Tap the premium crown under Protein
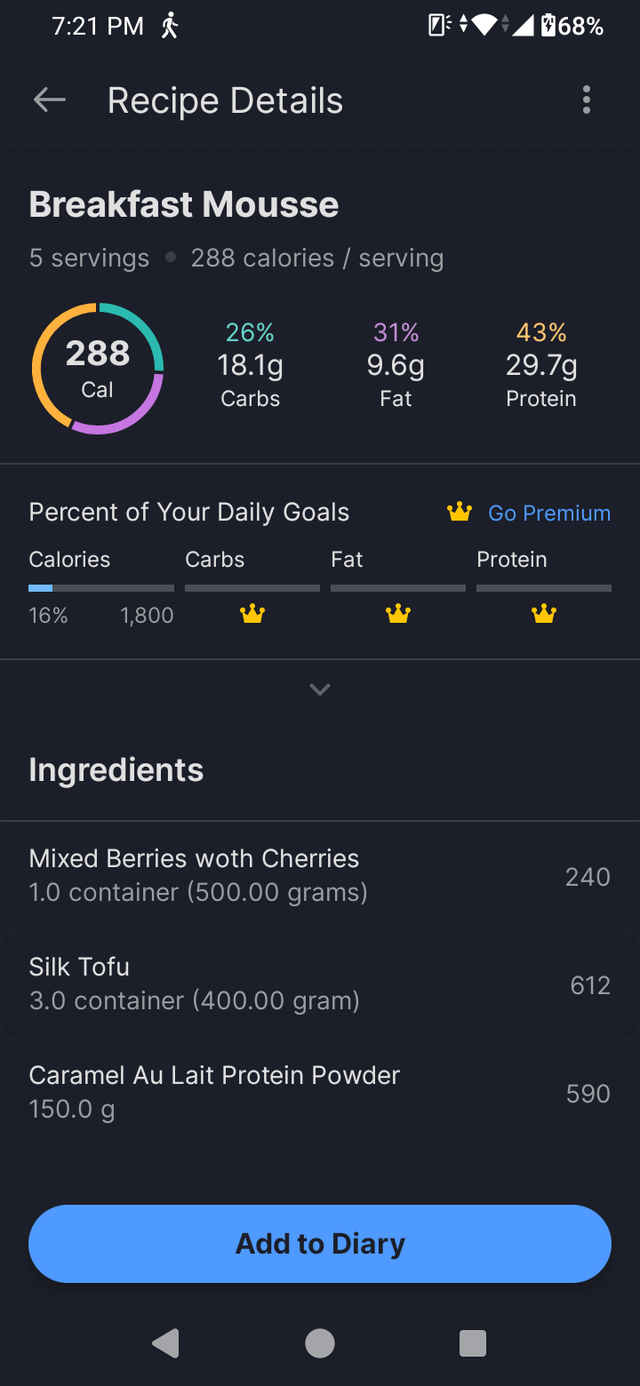Image resolution: width=640 pixels, height=1386 pixels. [543, 615]
